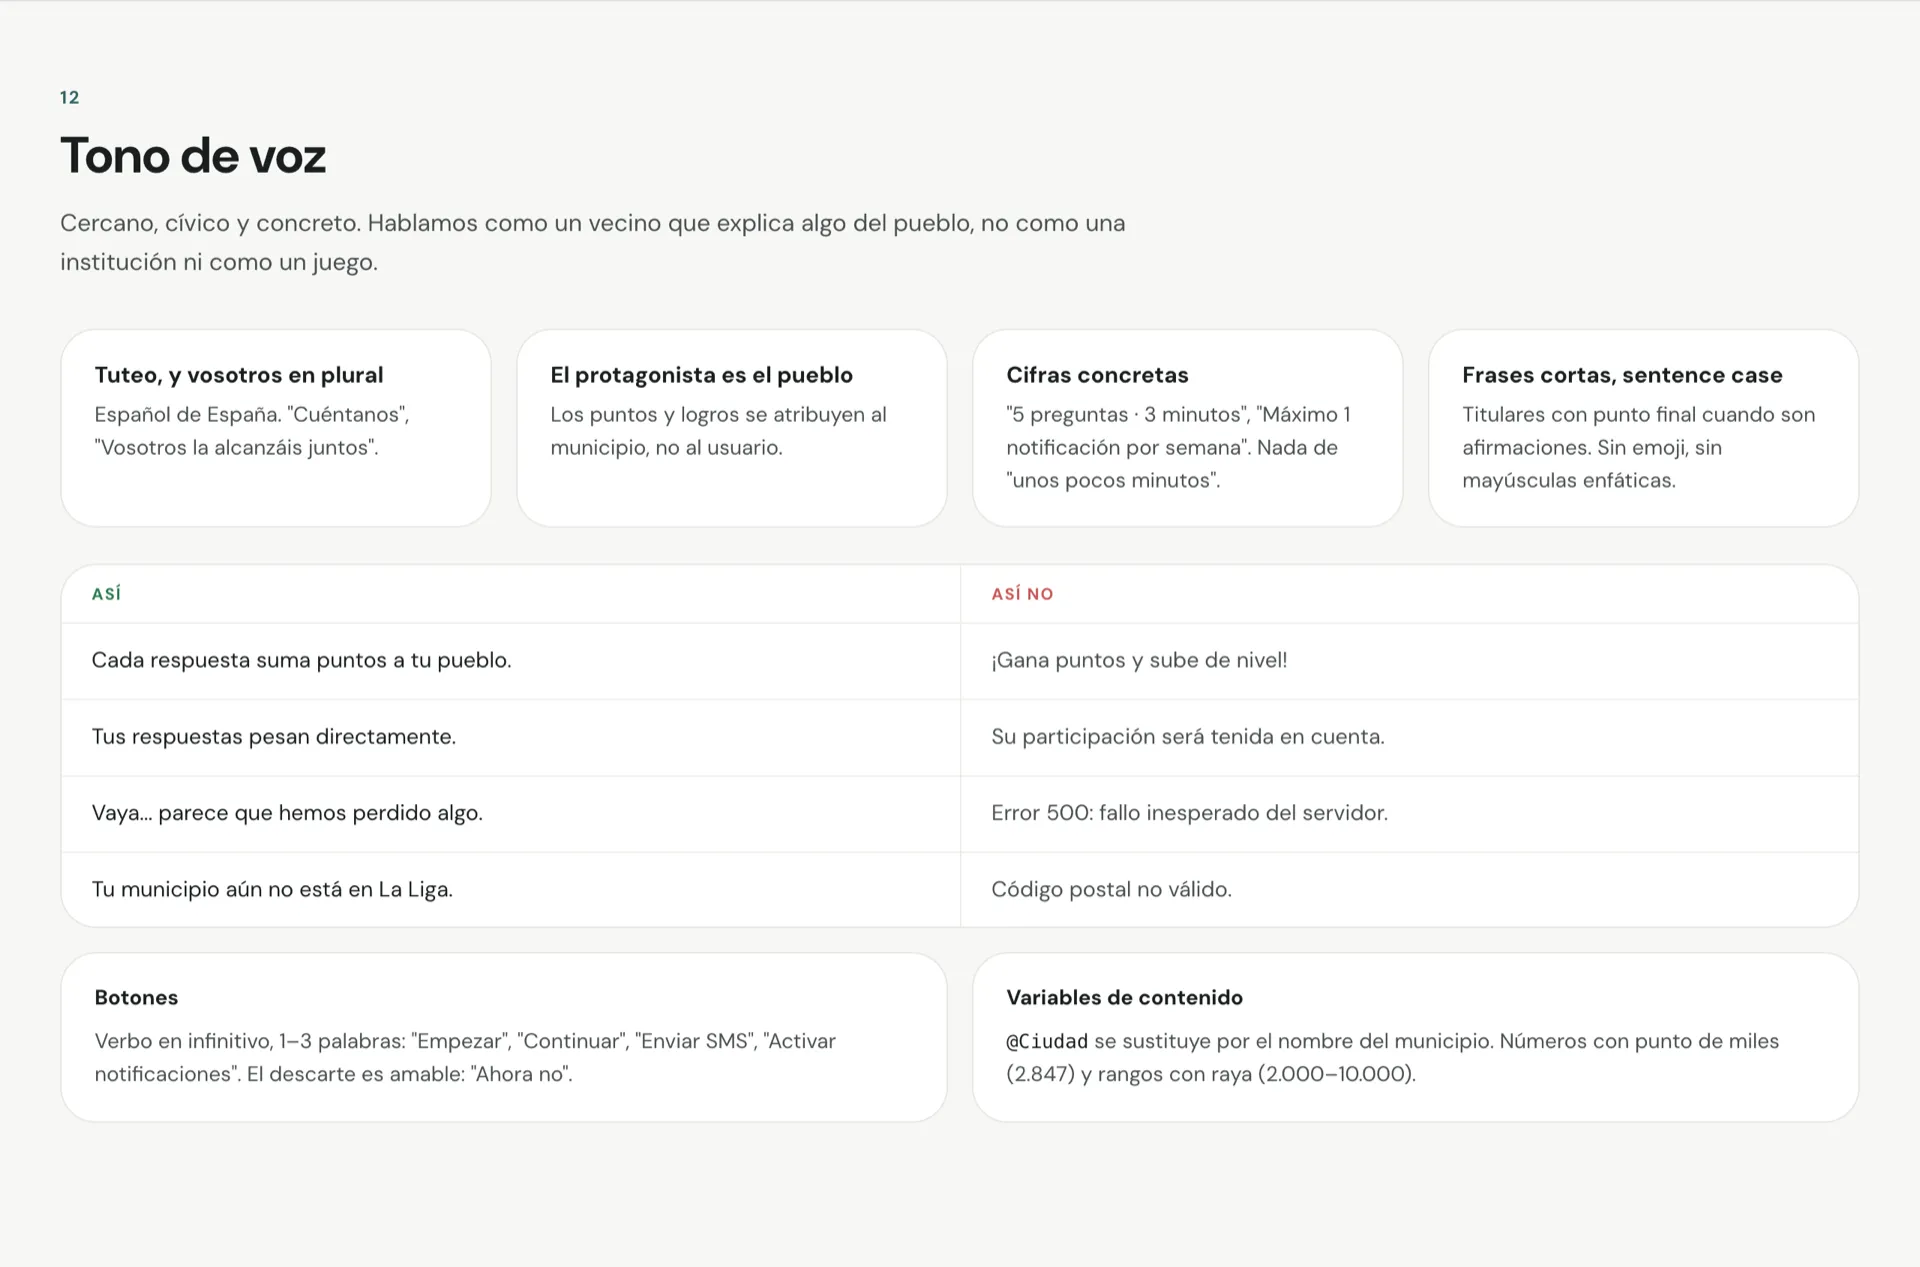Screen dimensions: 1920x1267
Task: Select the intro paragraph starting "Cercano, cívico y concreto"
Action: point(593,242)
